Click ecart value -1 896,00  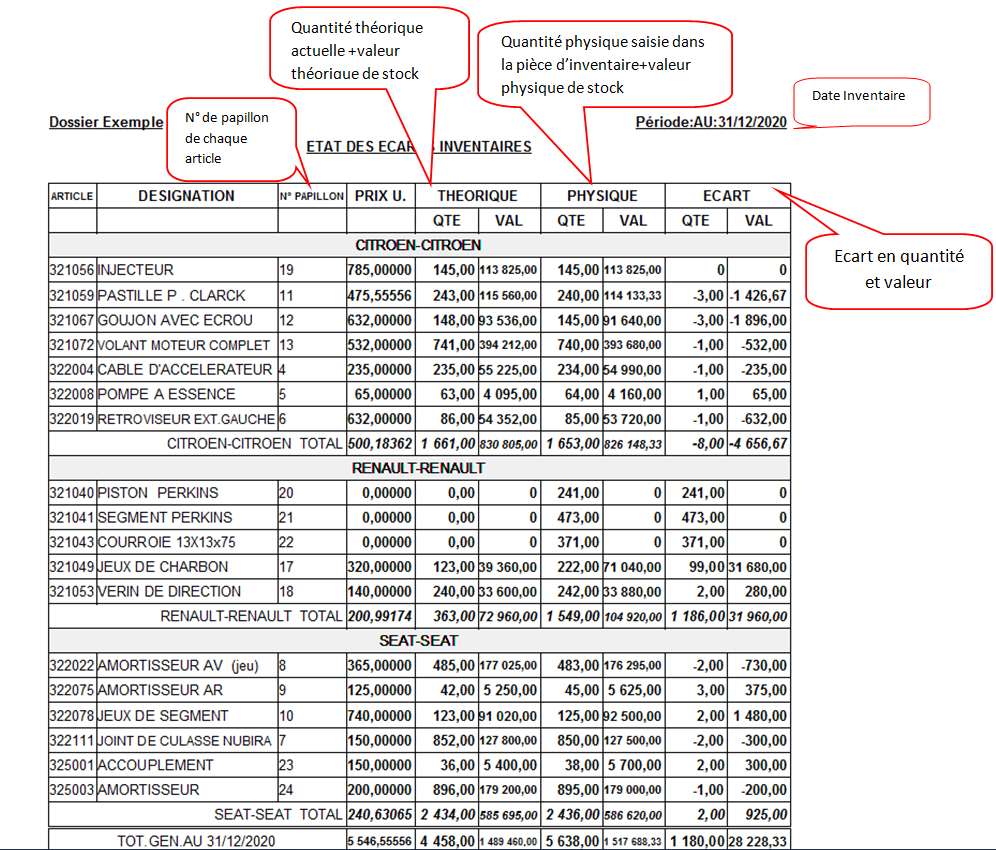click(x=758, y=320)
